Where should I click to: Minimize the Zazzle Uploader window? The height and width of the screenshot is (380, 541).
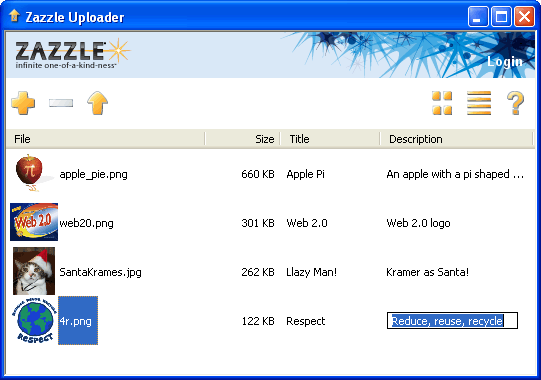click(478, 16)
